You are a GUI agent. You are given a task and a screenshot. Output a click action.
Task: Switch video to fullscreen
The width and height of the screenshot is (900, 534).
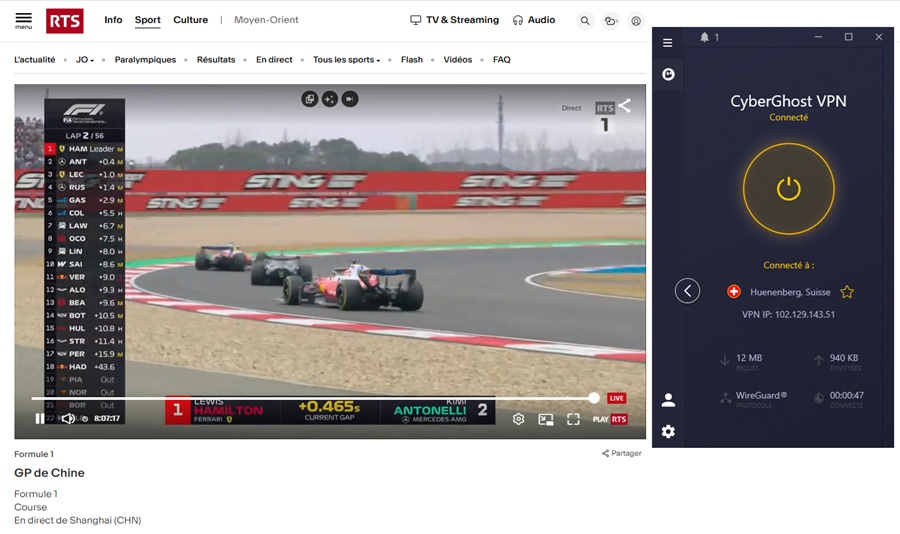click(573, 419)
